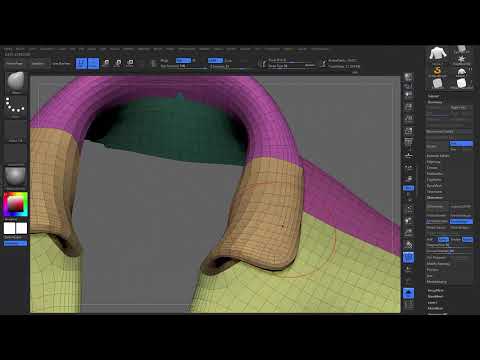Expand the EdgeLoop subsection
480x360 pixels.
(433, 162)
